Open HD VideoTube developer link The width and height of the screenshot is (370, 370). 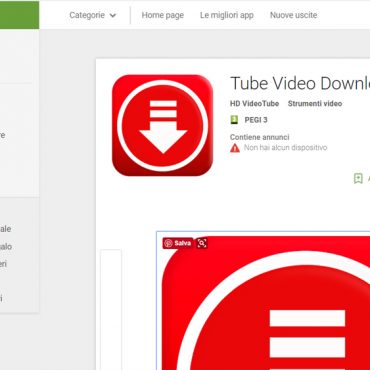[254, 103]
